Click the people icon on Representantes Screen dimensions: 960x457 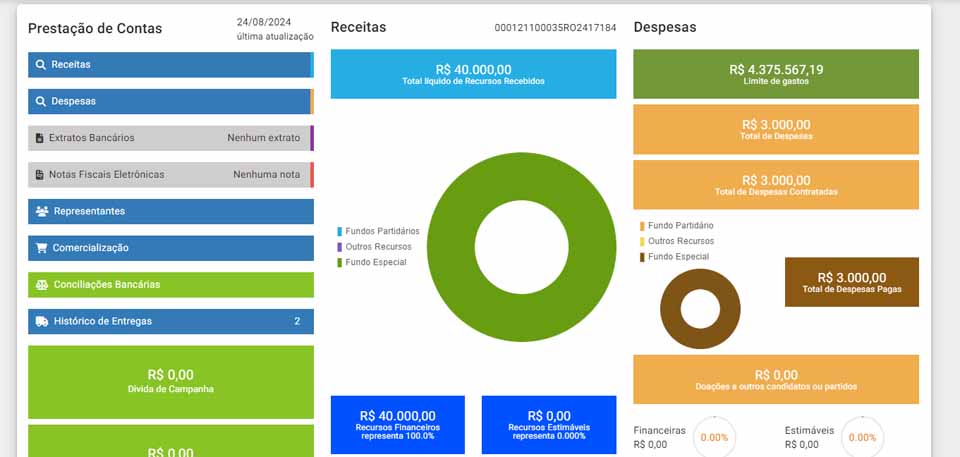pos(42,211)
